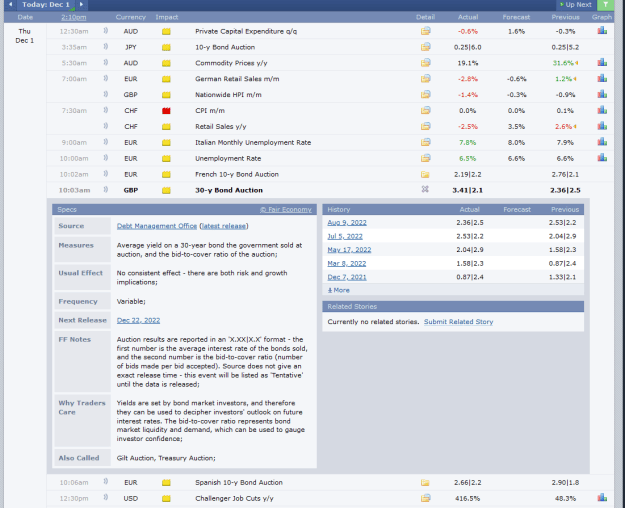The height and width of the screenshot is (508, 625).
Task: Close detail panel of 30-y Bond Auction
Action: click(425, 189)
